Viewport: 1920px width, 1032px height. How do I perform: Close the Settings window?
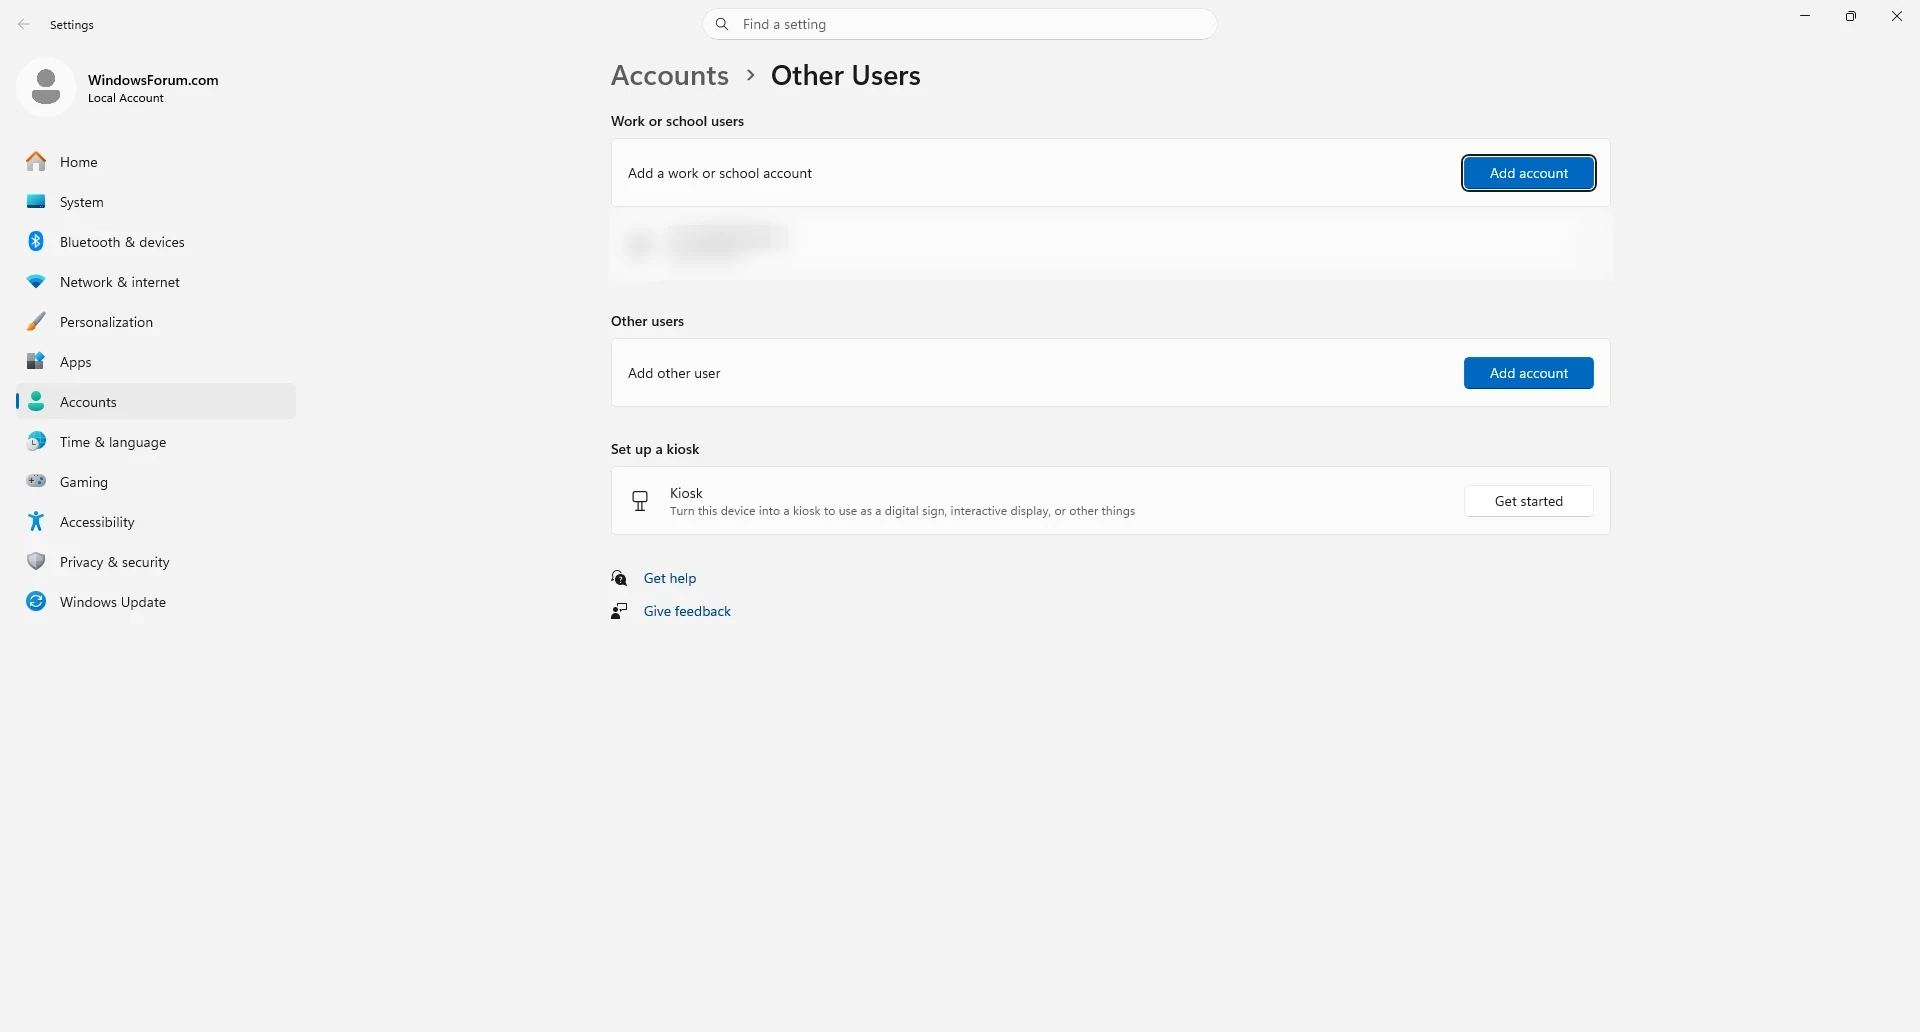tap(1897, 16)
